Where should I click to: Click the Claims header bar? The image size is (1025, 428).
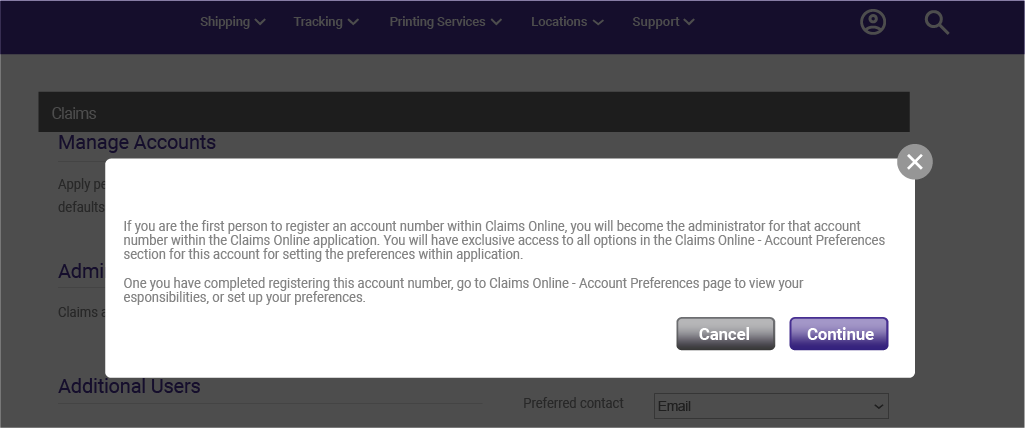click(474, 112)
